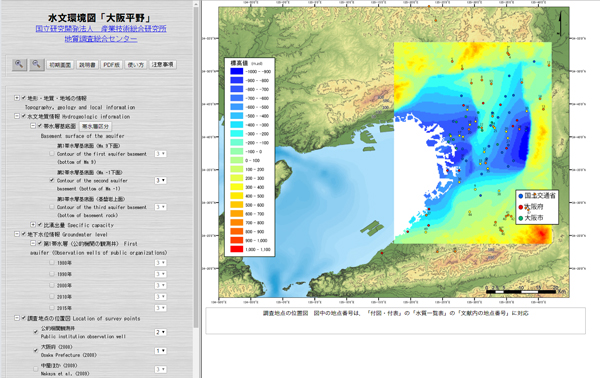Collapse the Groundwater level node
This screenshot has height=378, width=600.
coord(17,234)
